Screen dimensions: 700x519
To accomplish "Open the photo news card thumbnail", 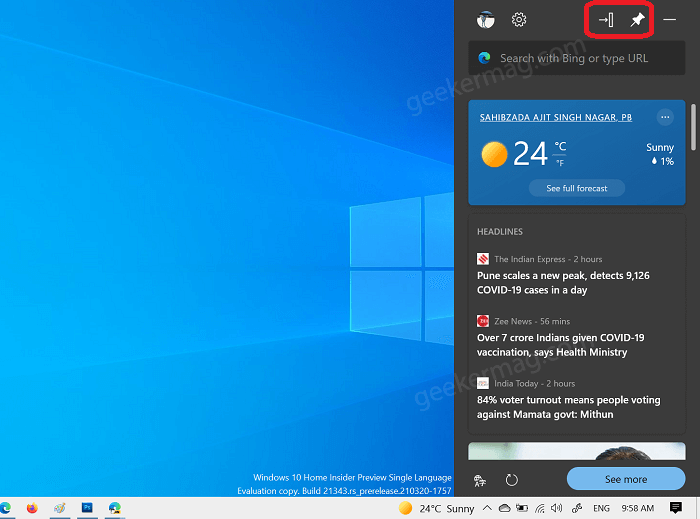I will [x=576, y=451].
